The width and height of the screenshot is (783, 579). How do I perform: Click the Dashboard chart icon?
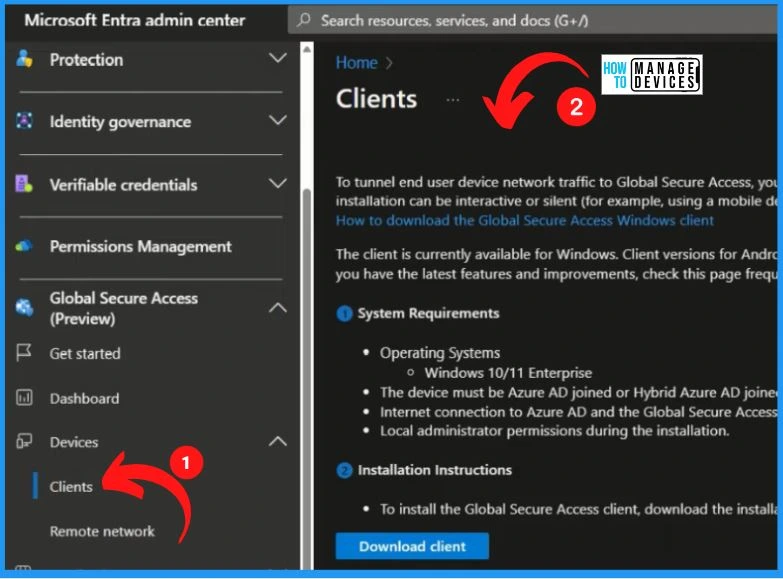tap(24, 398)
